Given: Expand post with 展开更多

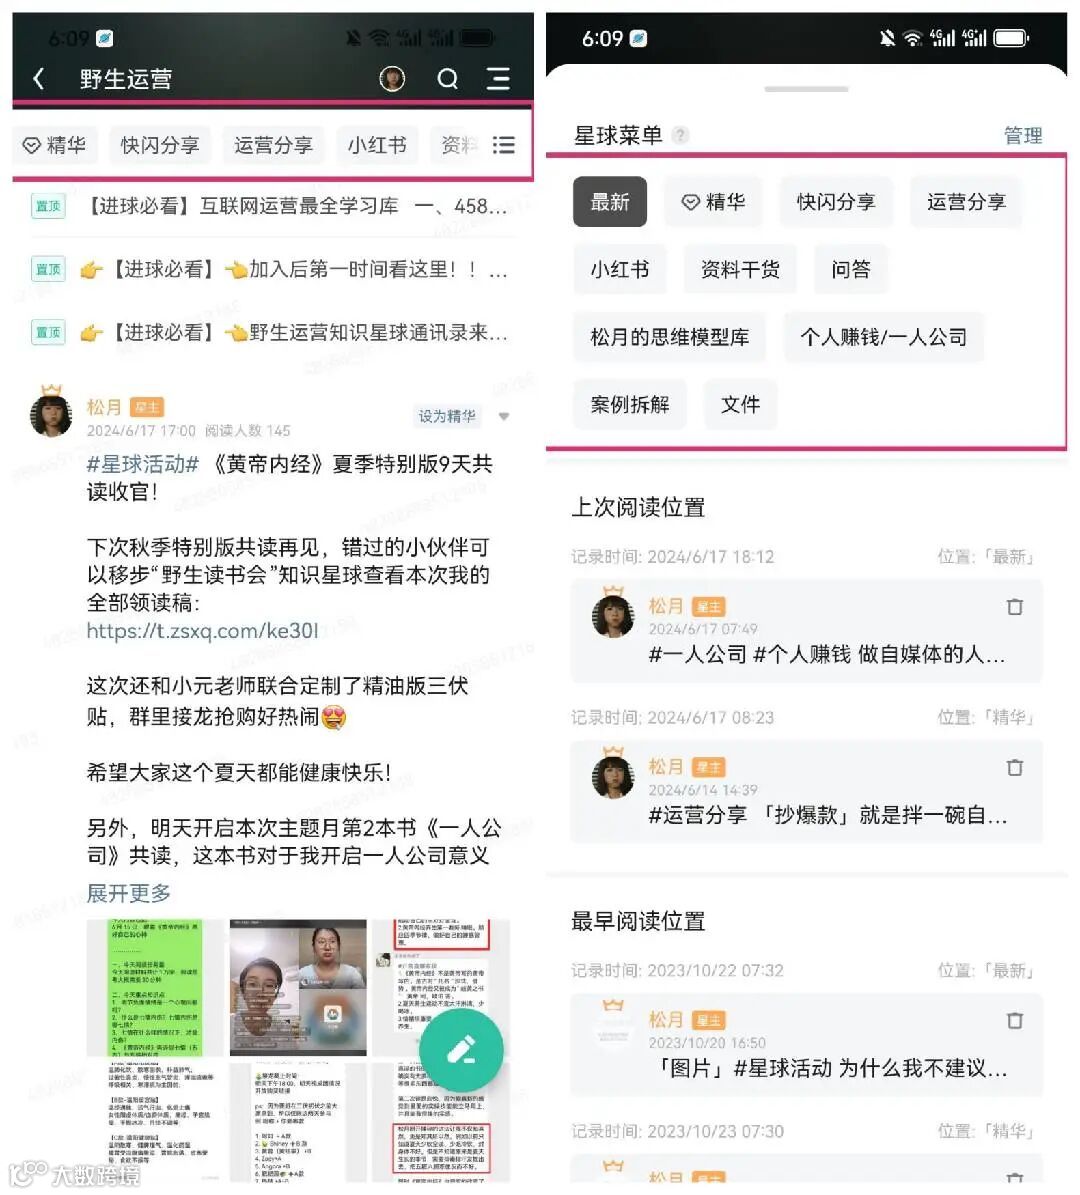Looking at the screenshot, I should [129, 892].
